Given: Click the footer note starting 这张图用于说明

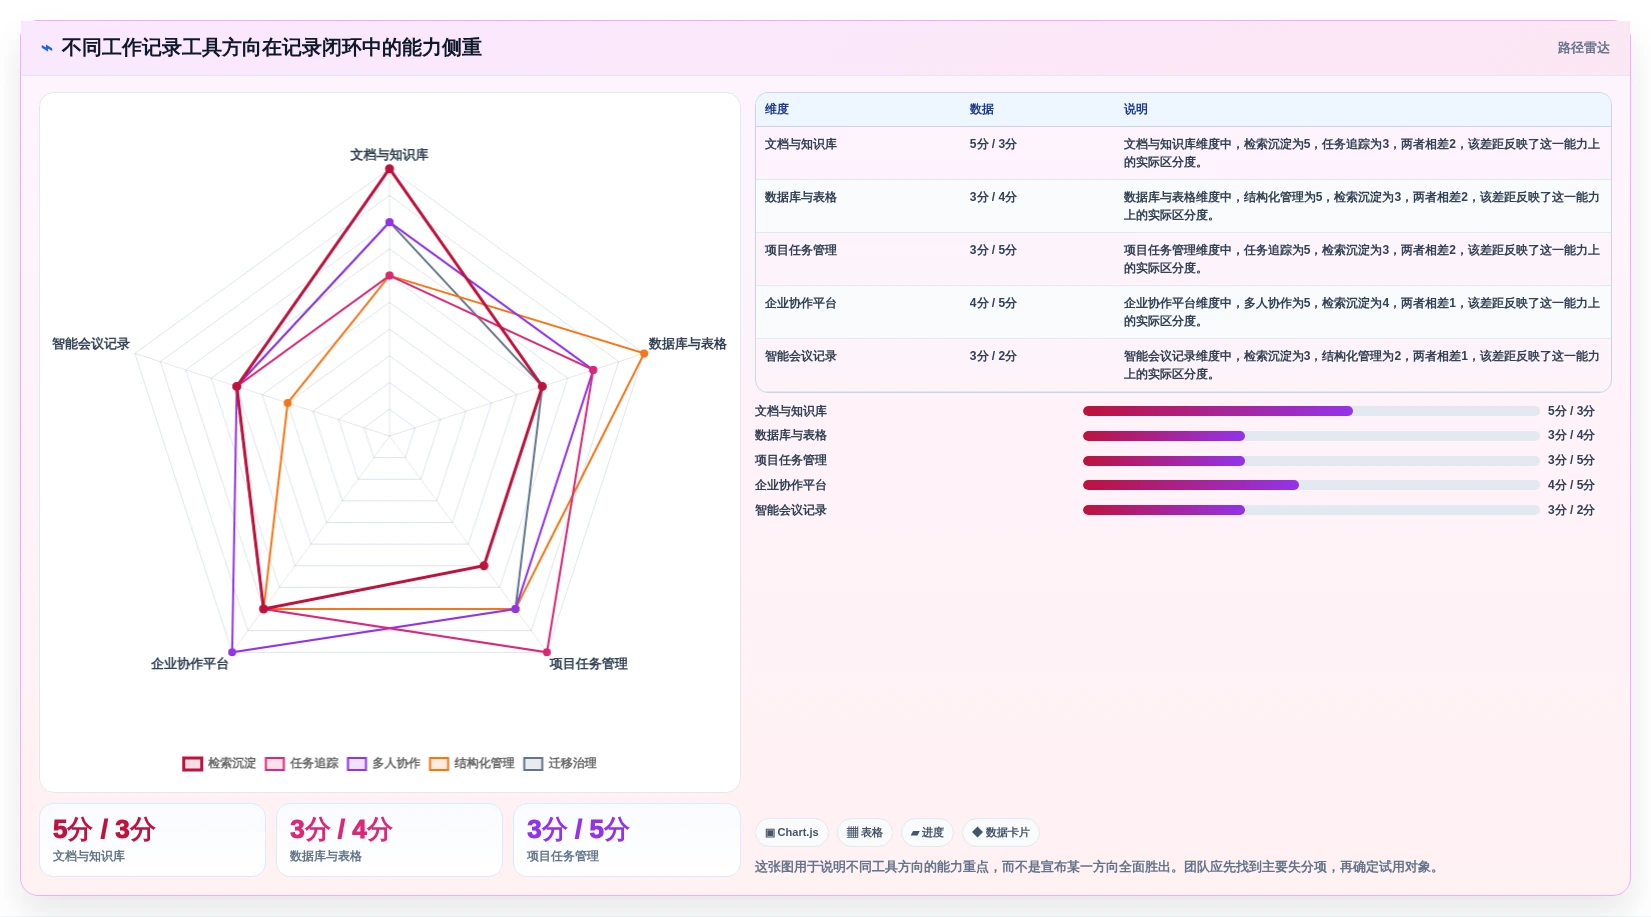Looking at the screenshot, I should [x=1099, y=867].
